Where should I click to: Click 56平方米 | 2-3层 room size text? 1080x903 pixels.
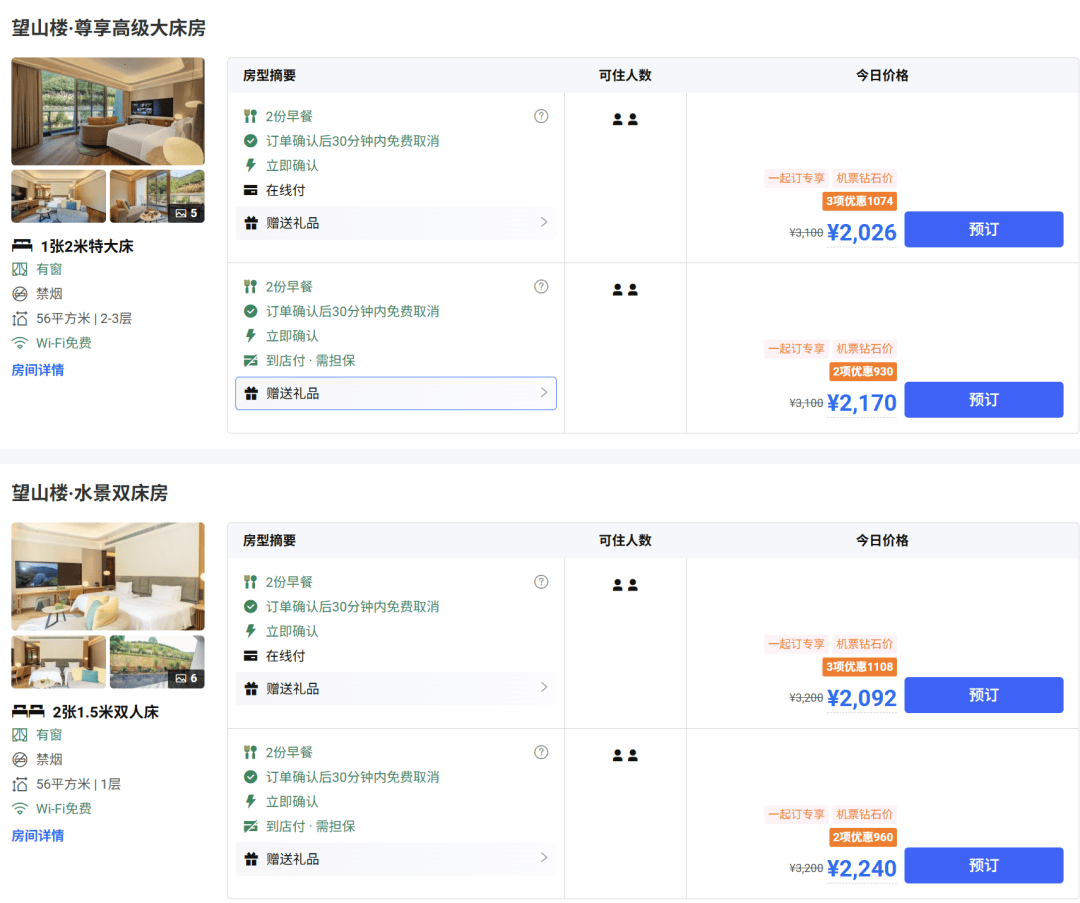point(84,319)
